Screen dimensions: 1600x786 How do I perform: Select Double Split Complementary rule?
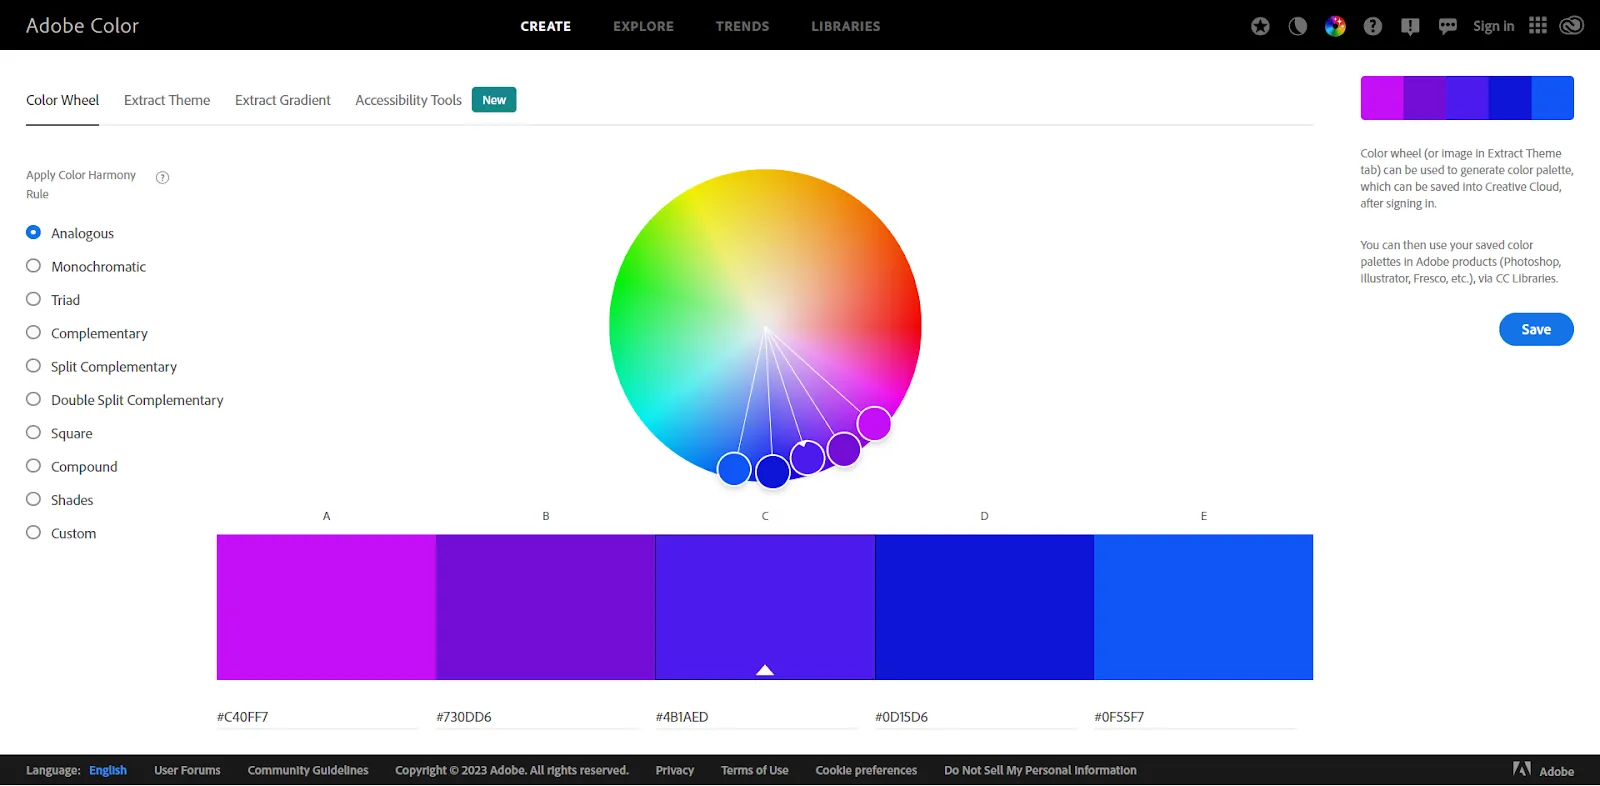[125, 399]
